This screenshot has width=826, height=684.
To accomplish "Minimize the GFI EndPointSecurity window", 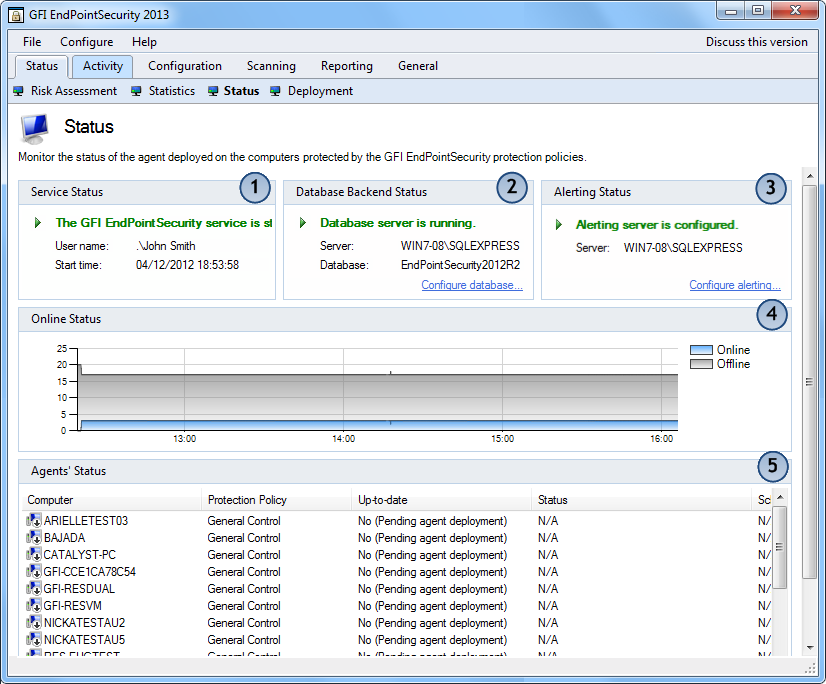I will click(731, 12).
